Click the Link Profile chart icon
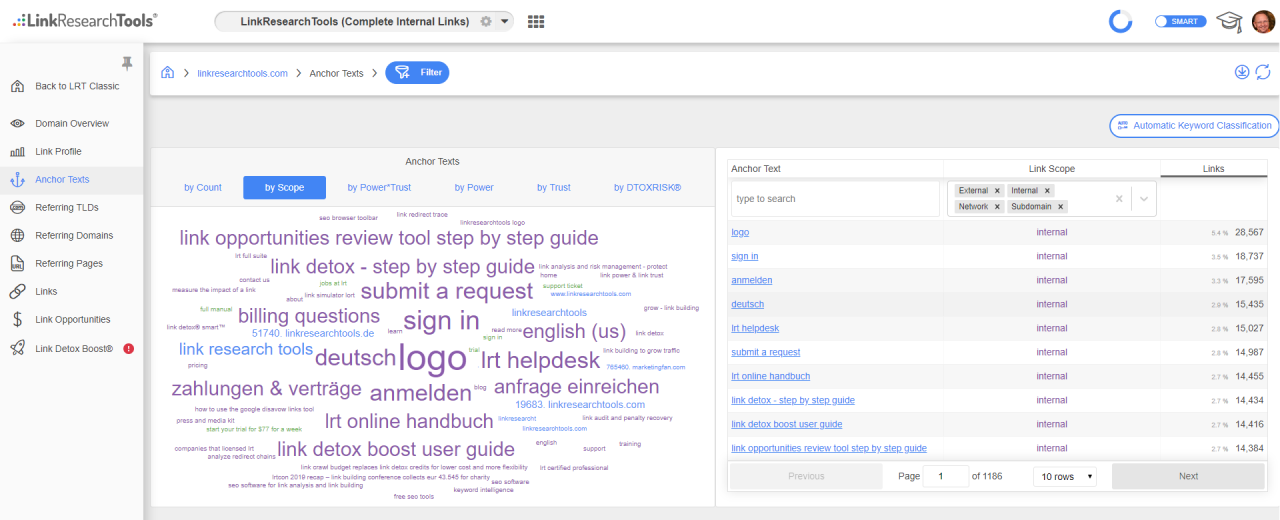This screenshot has height=520, width=1280. pyautogui.click(x=17, y=152)
